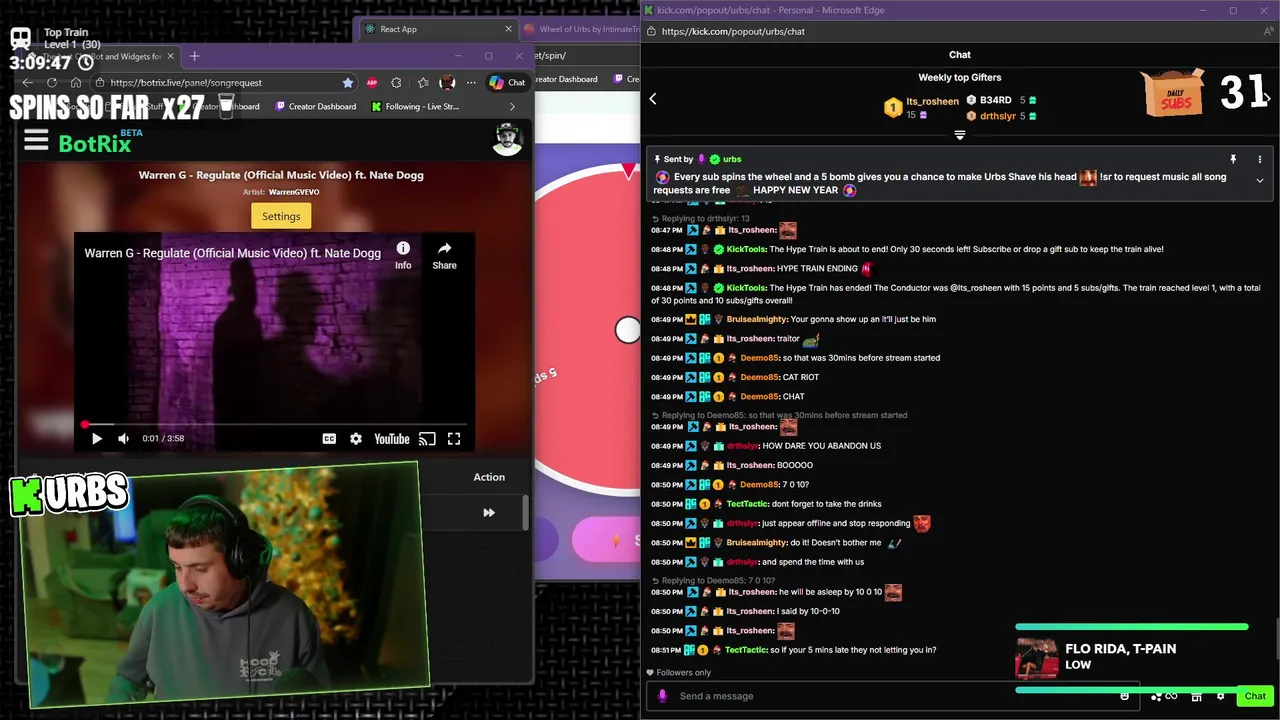Click the Action column header
1280x720 pixels.
pos(489,477)
